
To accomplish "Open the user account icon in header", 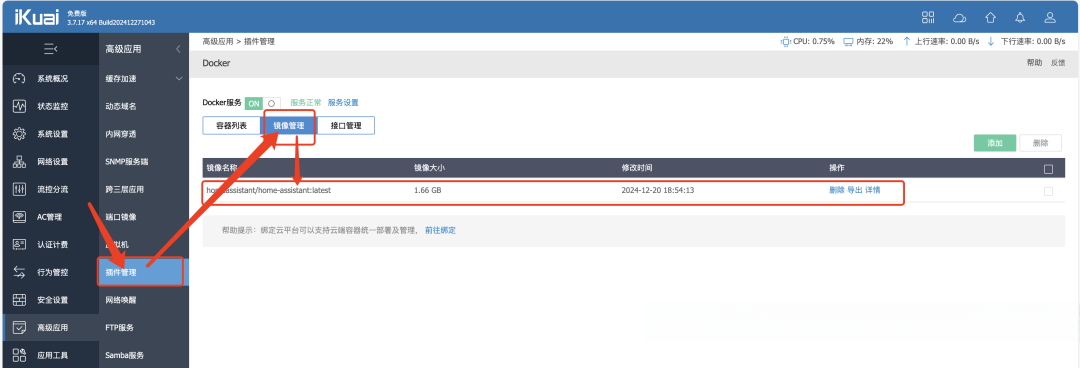I will 1050,17.
